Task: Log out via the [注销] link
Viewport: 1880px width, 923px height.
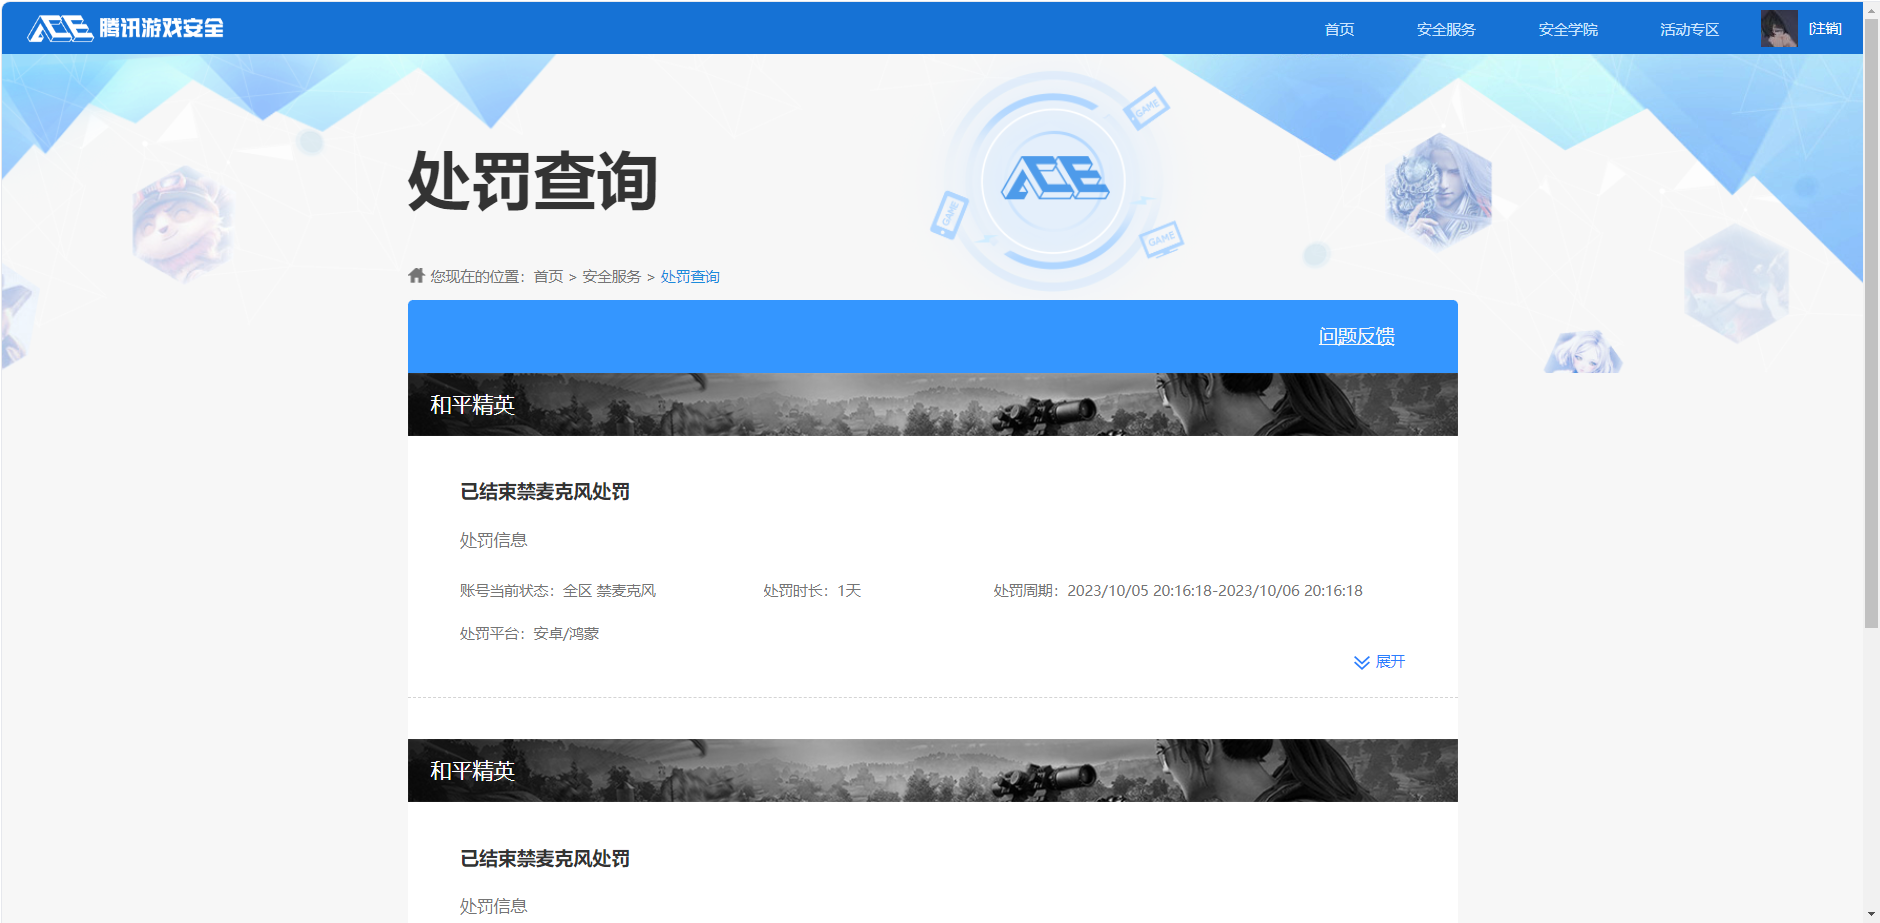Action: coord(1825,29)
